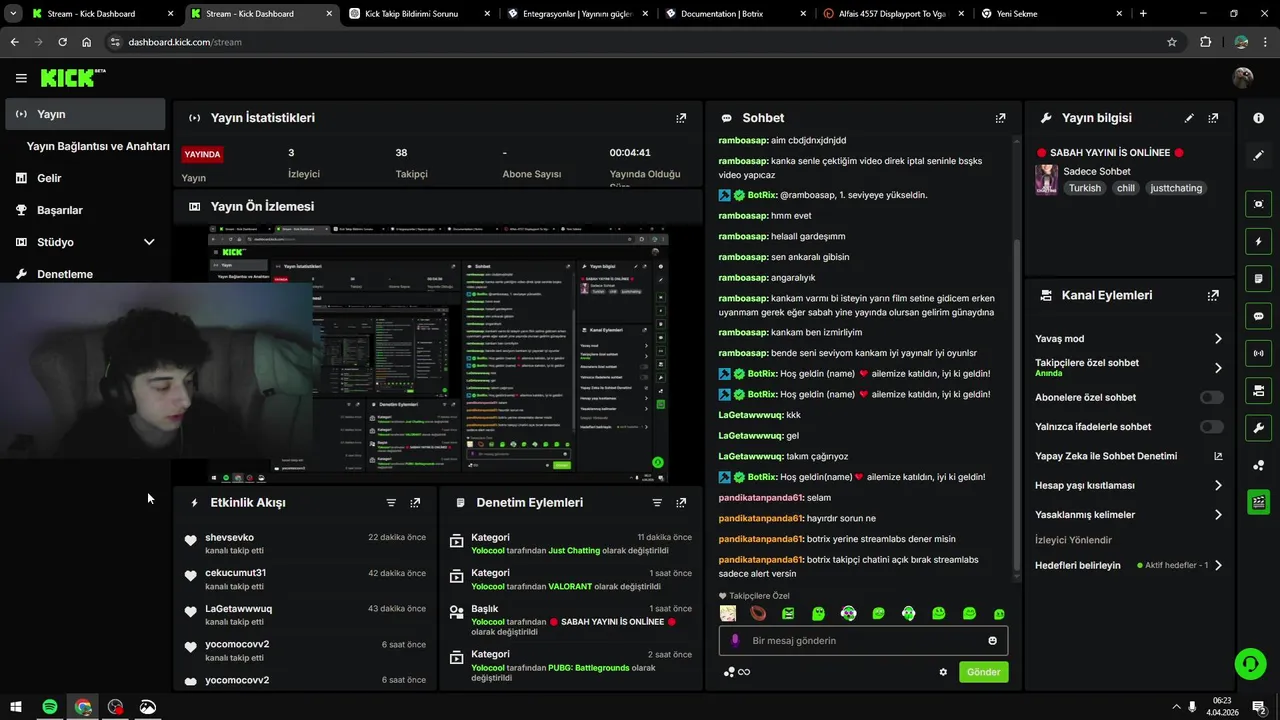Open Spotify from the Windows taskbar
This screenshot has width=1280, height=720.
pos(50,707)
